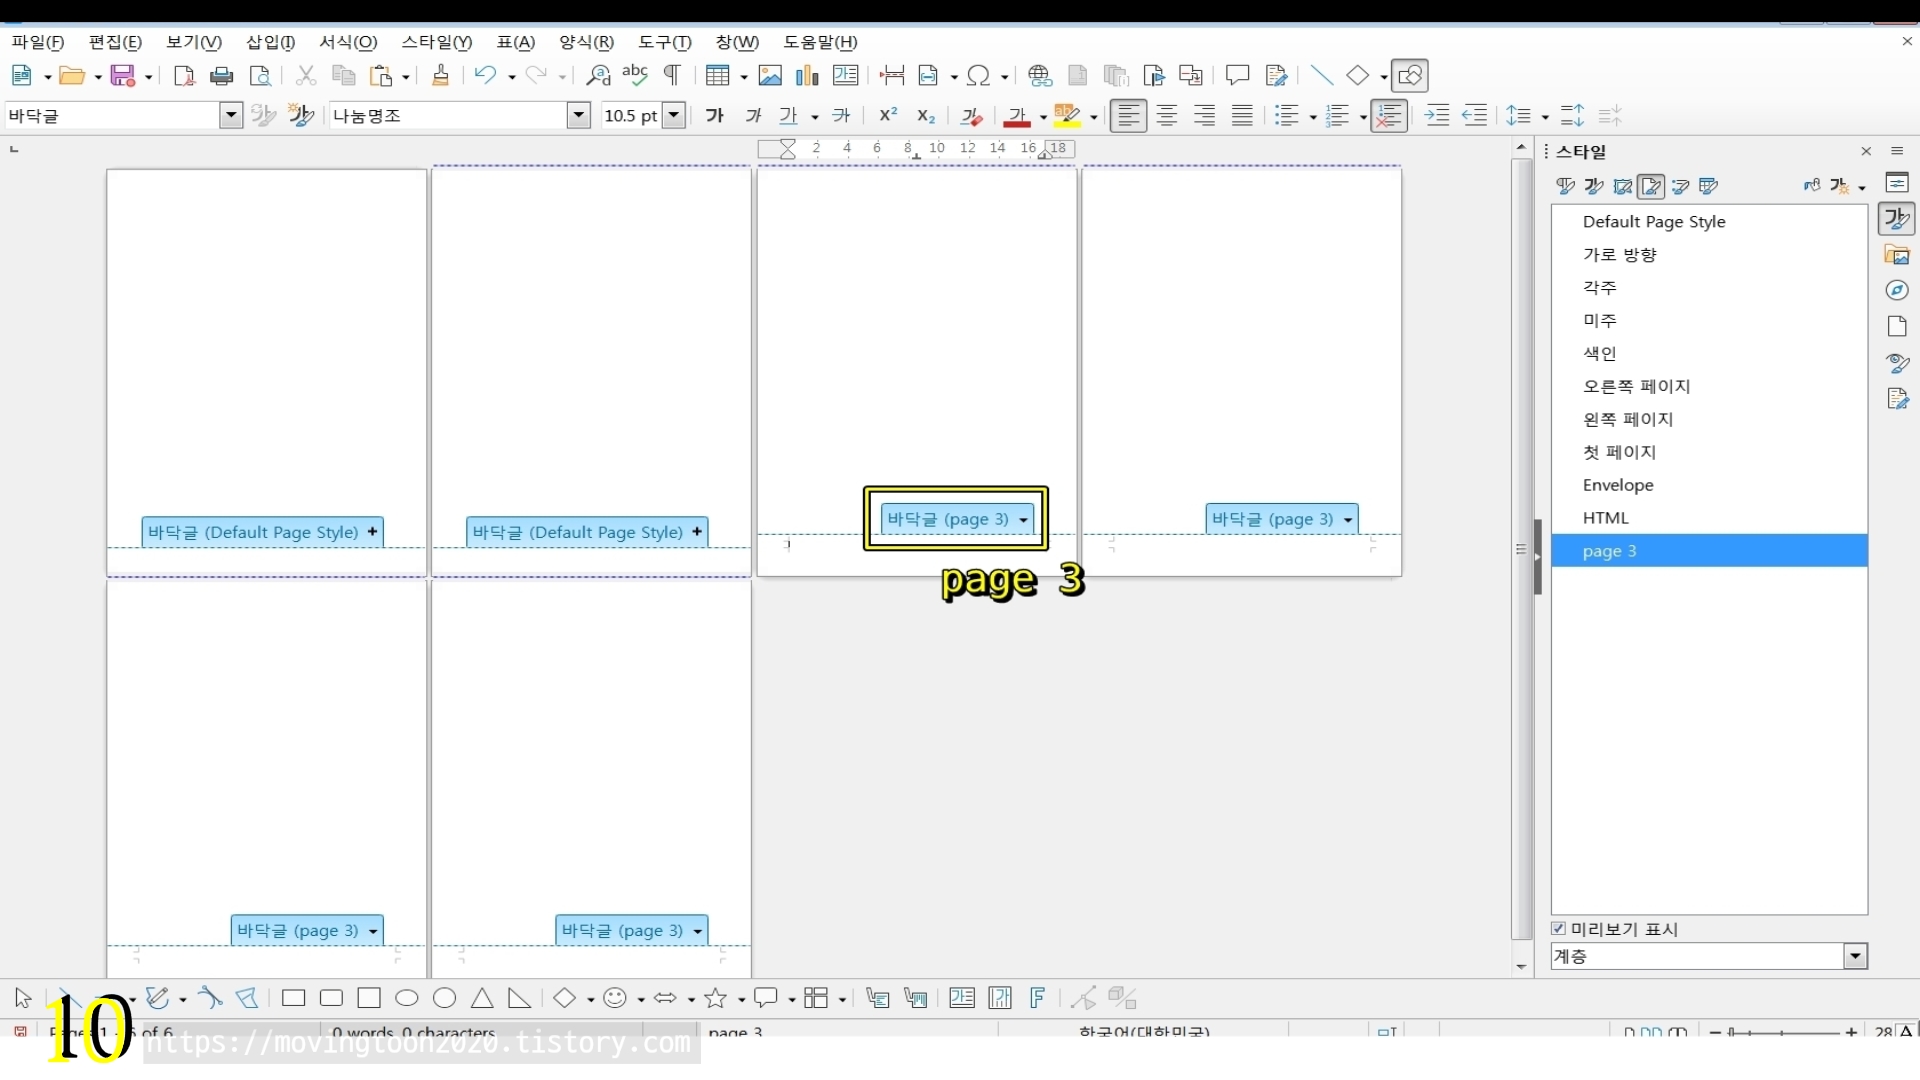Expand Insert Table dropdown arrow
Screen dimensions: 1920x1080
[743, 77]
